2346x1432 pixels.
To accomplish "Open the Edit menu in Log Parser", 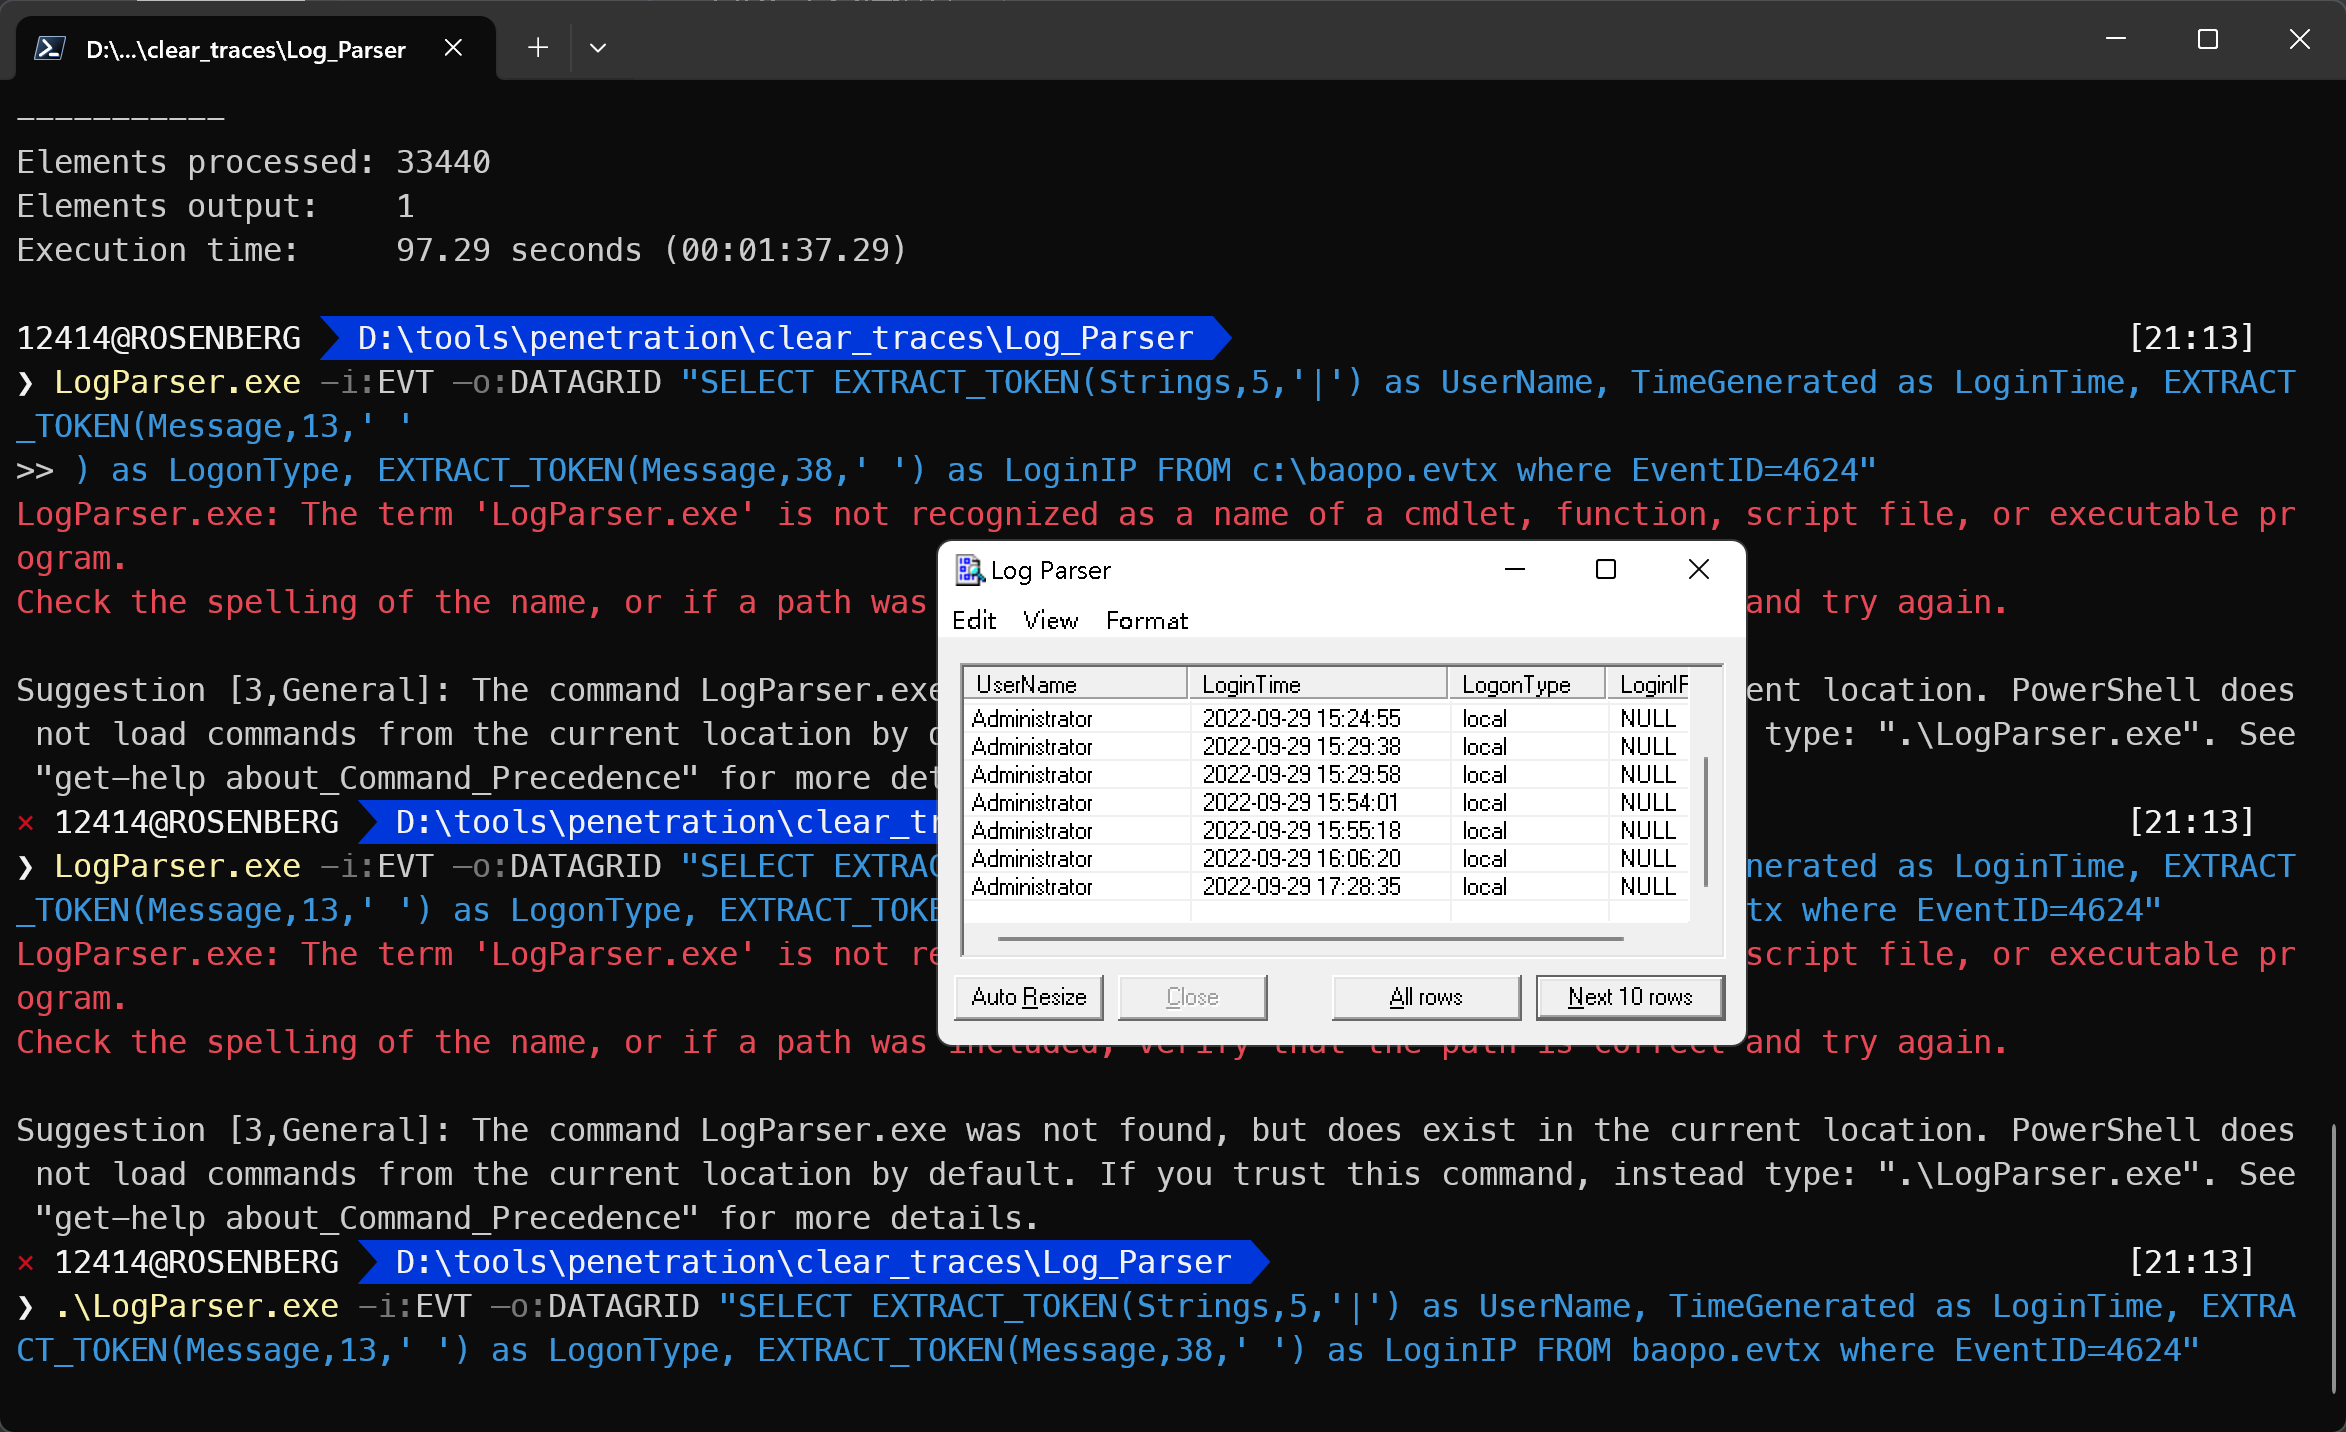I will [x=973, y=621].
